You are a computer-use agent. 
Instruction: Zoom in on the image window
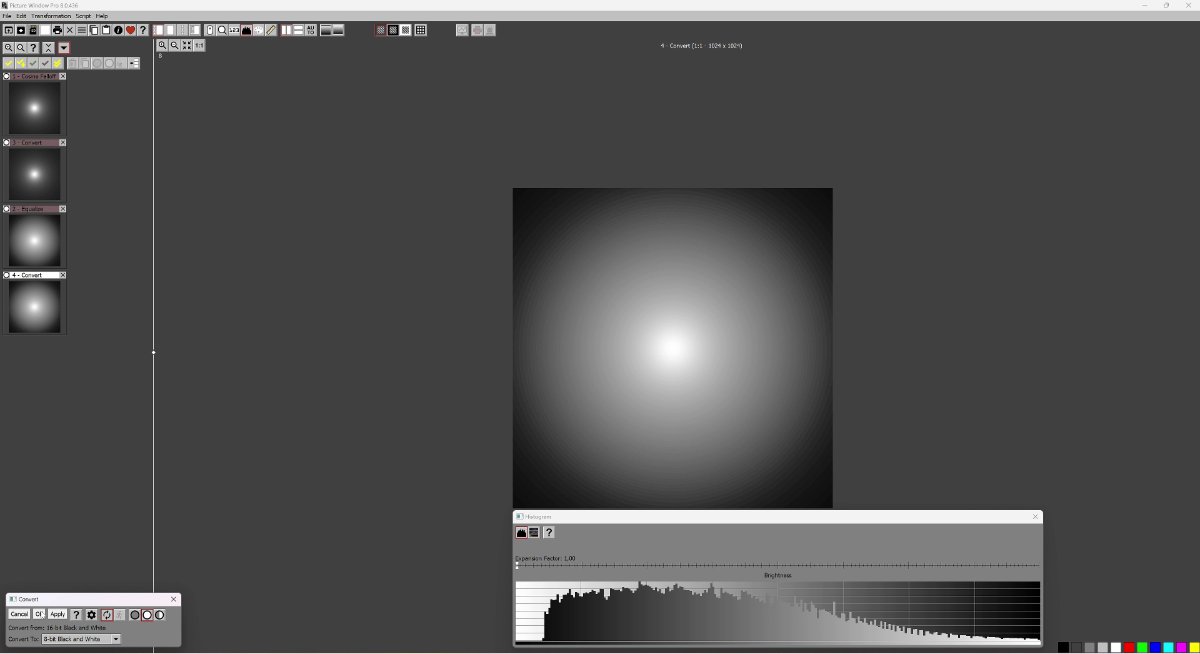(162, 45)
